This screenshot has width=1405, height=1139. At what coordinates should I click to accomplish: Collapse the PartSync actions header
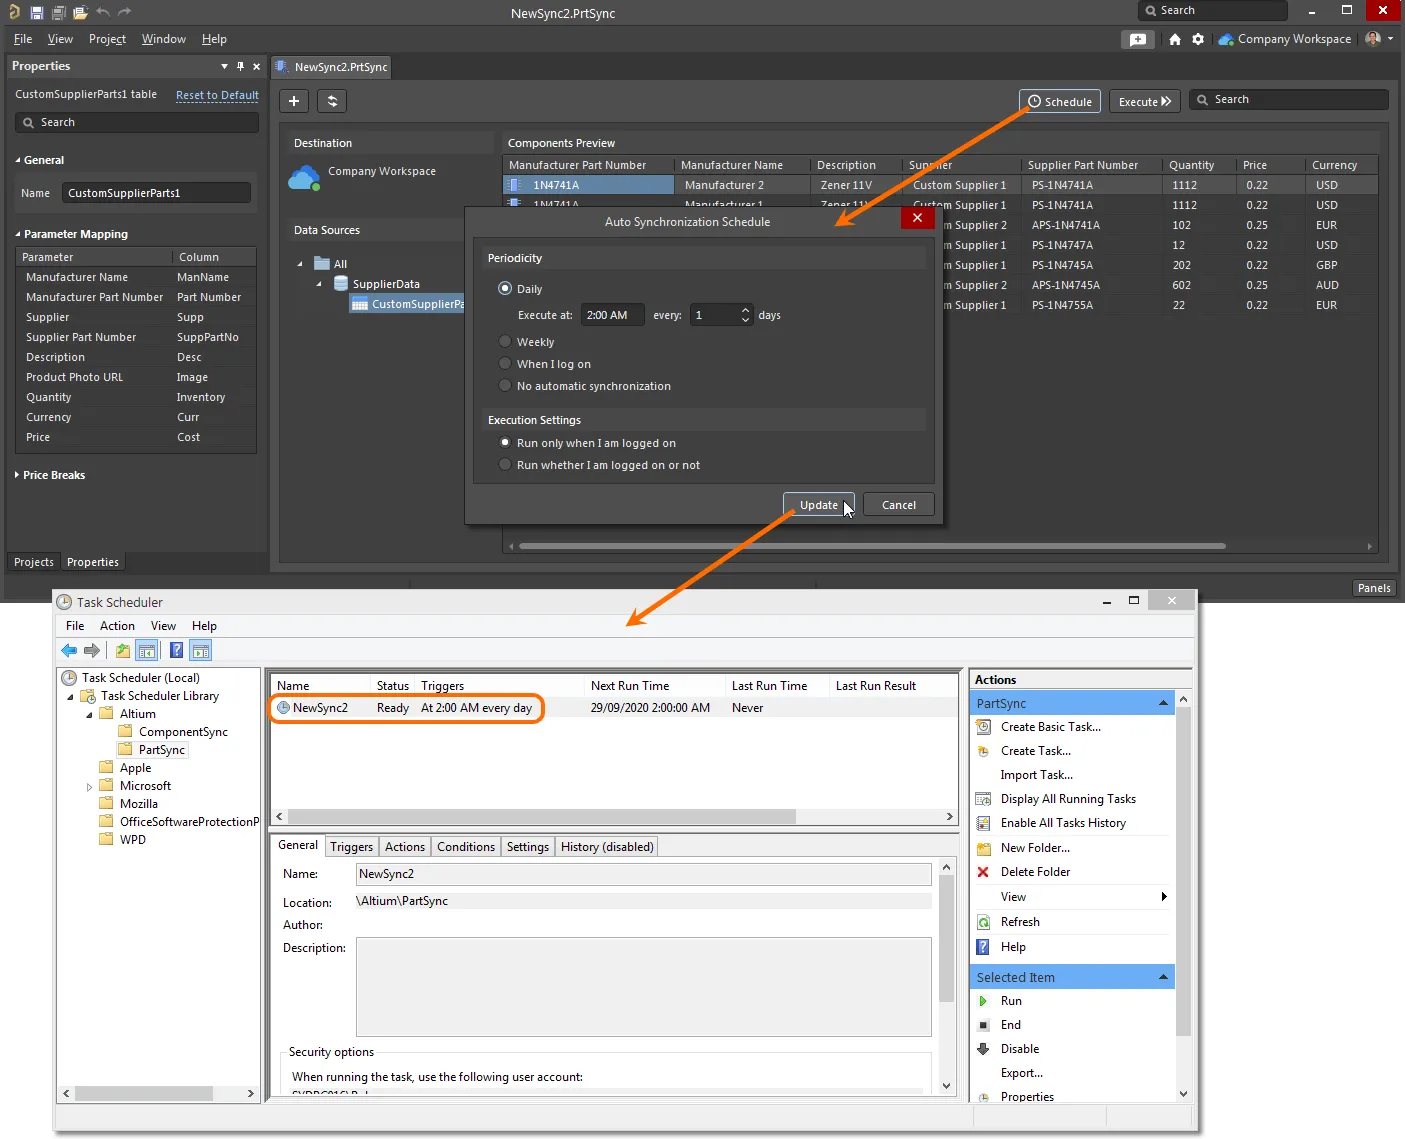click(1163, 704)
